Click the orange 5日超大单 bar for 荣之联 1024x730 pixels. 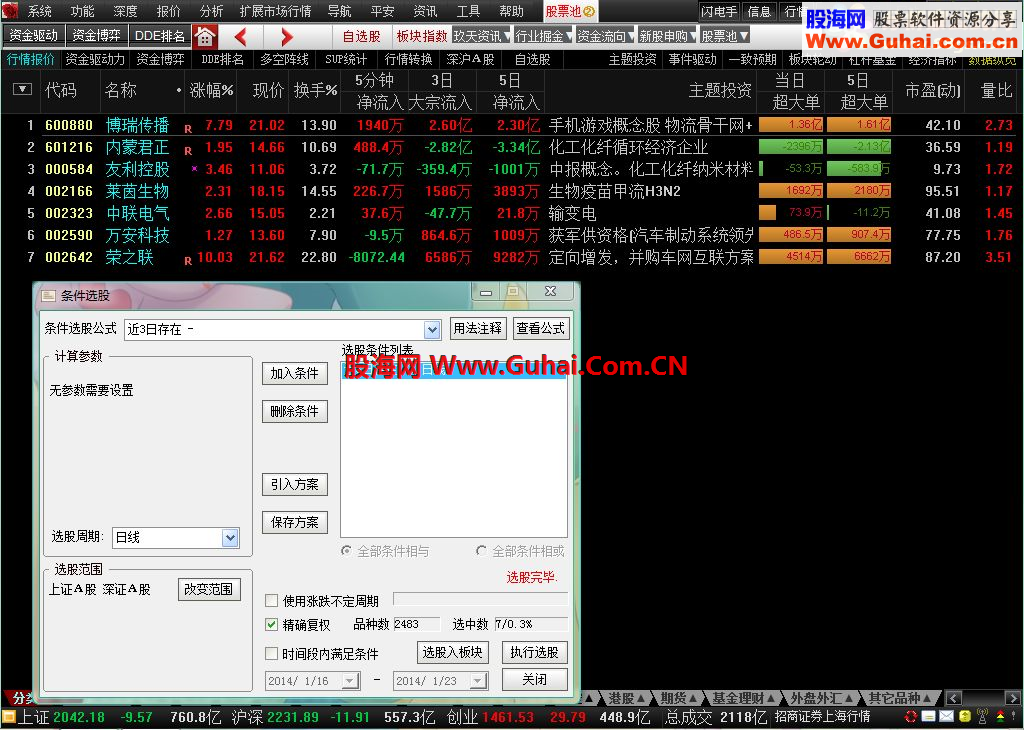pos(859,257)
